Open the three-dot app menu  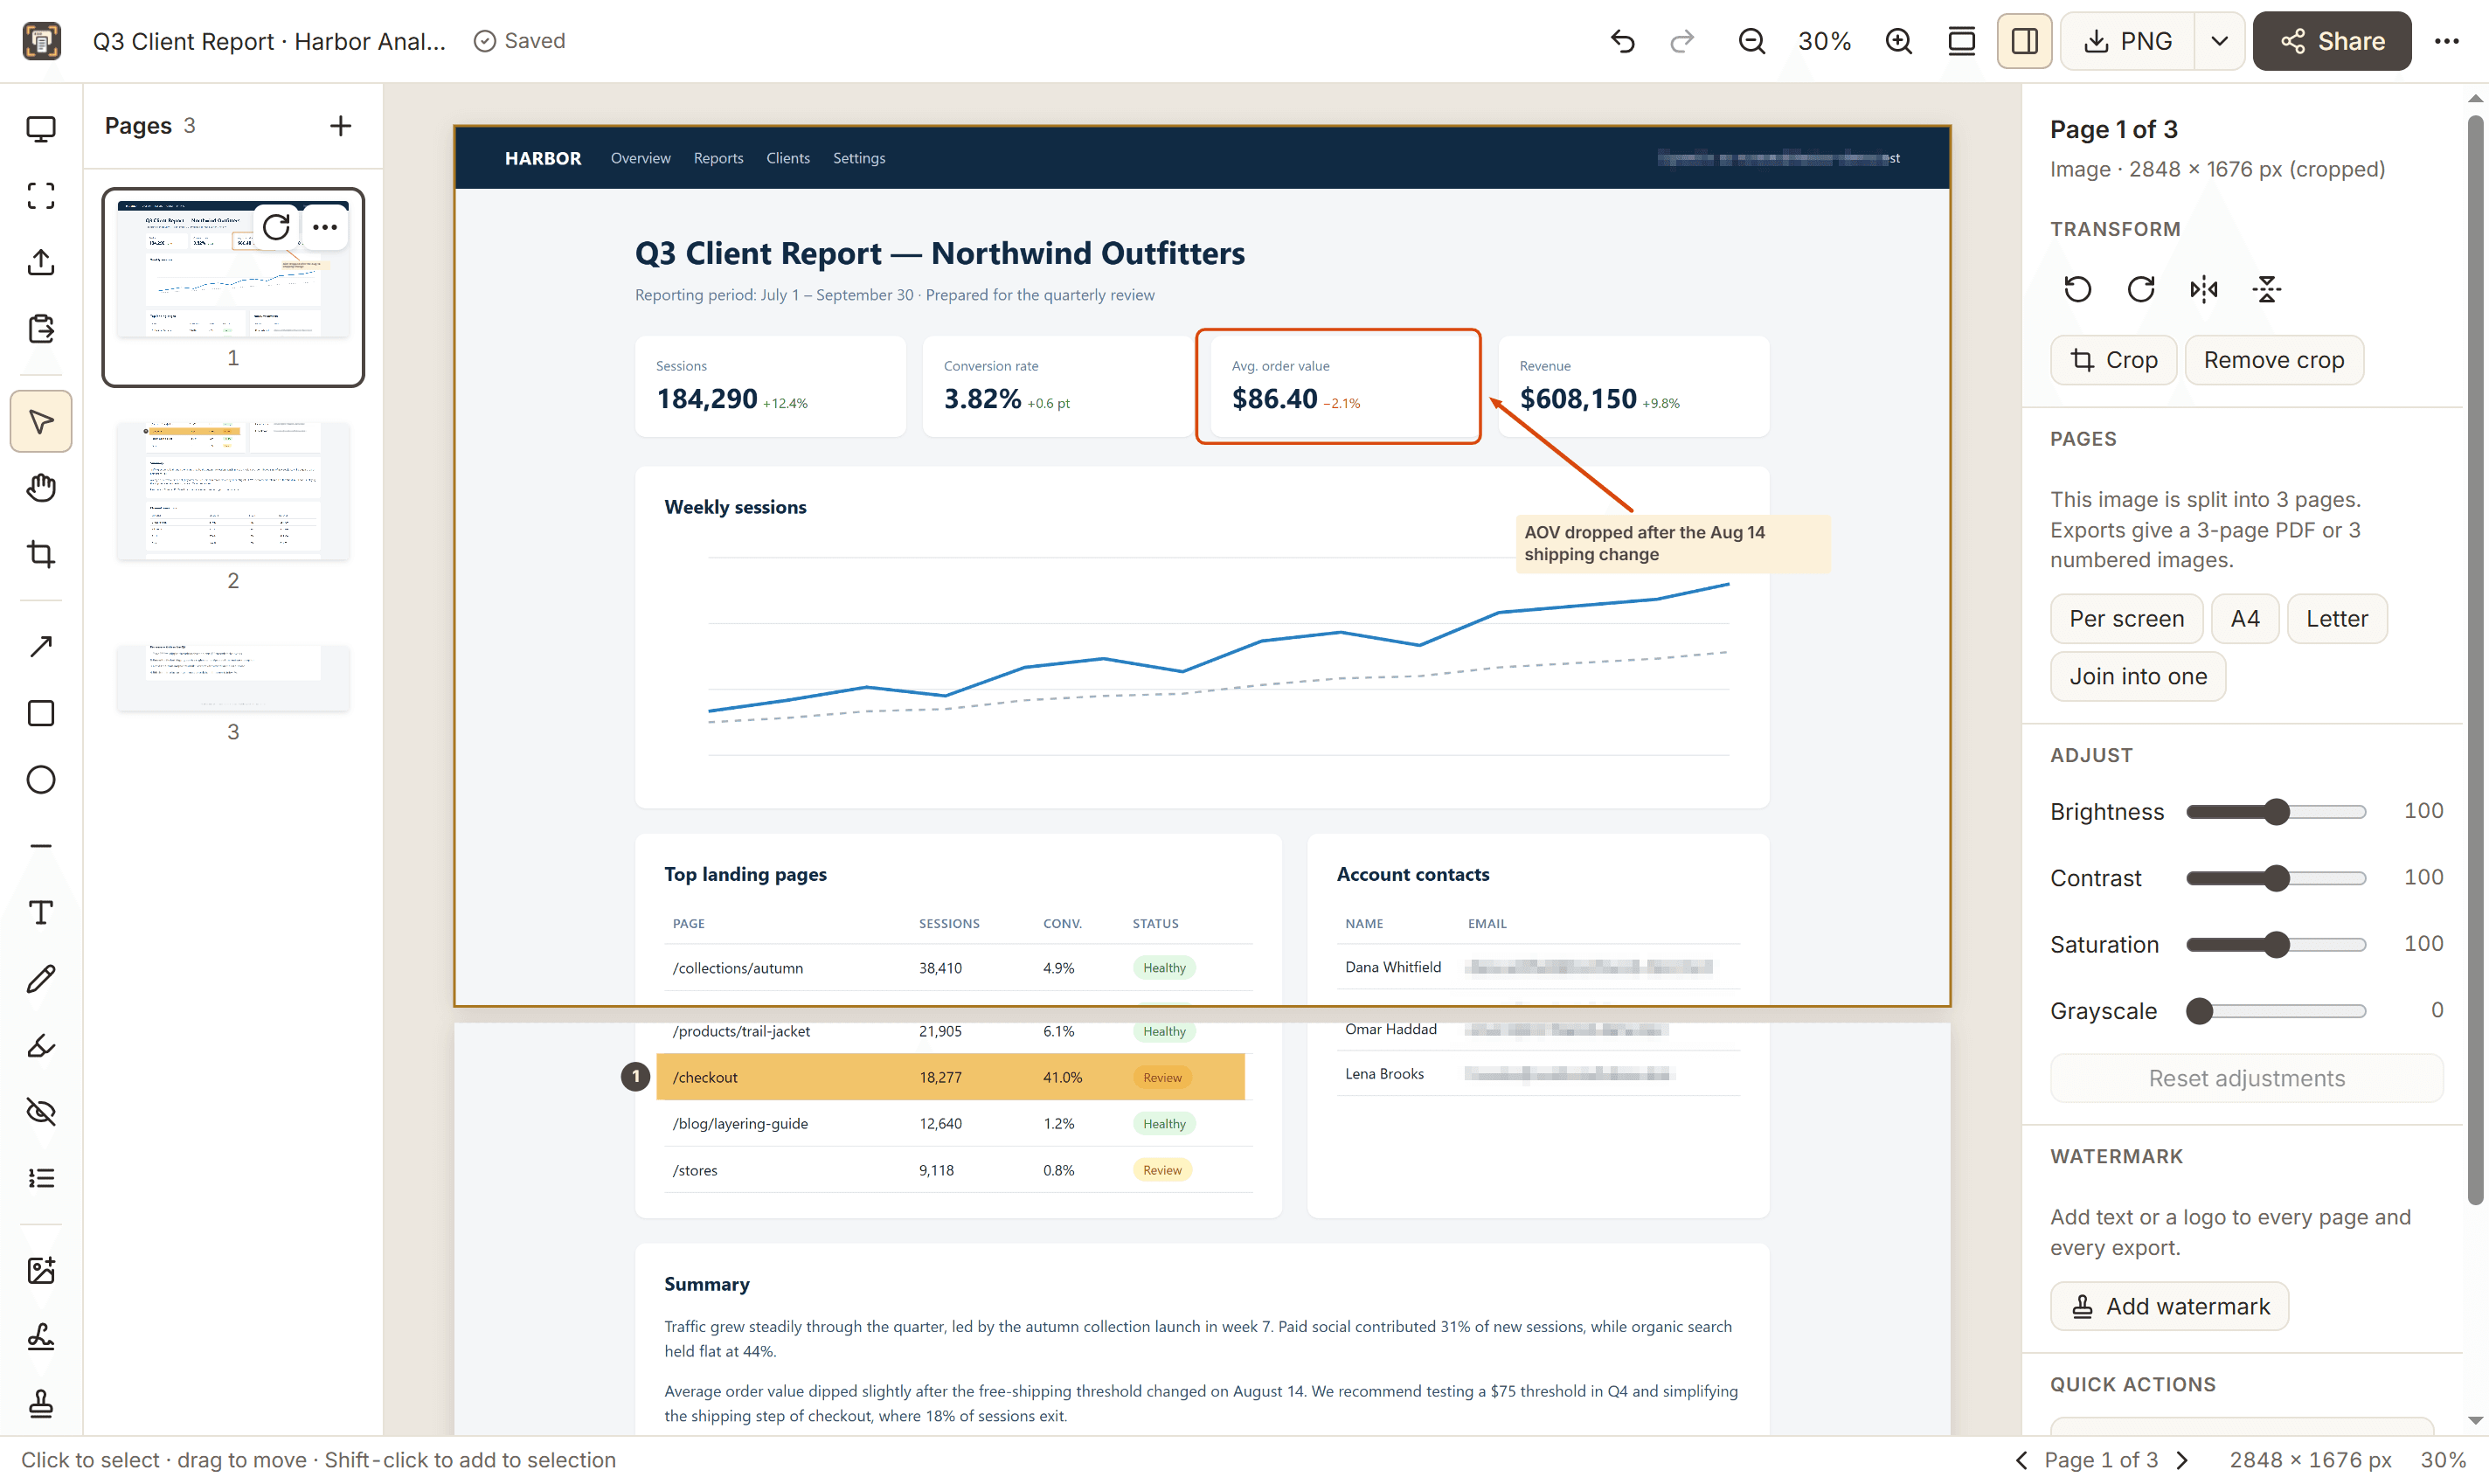pyautogui.click(x=2446, y=41)
